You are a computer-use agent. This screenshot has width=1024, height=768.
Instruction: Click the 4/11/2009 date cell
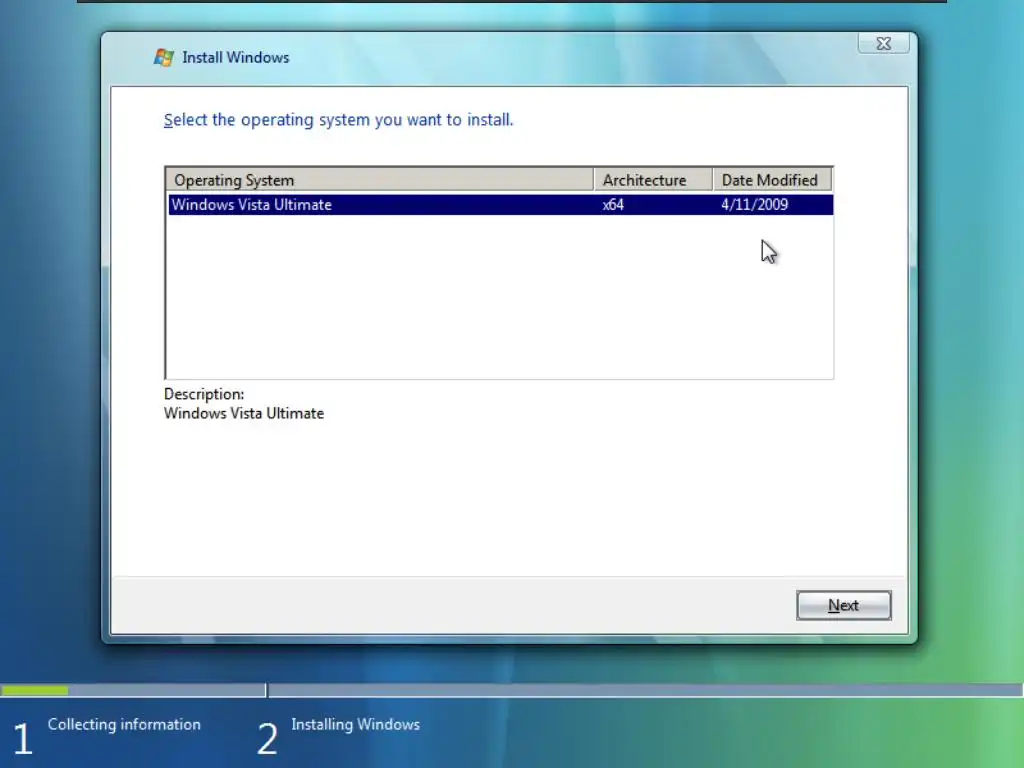pyautogui.click(x=754, y=204)
